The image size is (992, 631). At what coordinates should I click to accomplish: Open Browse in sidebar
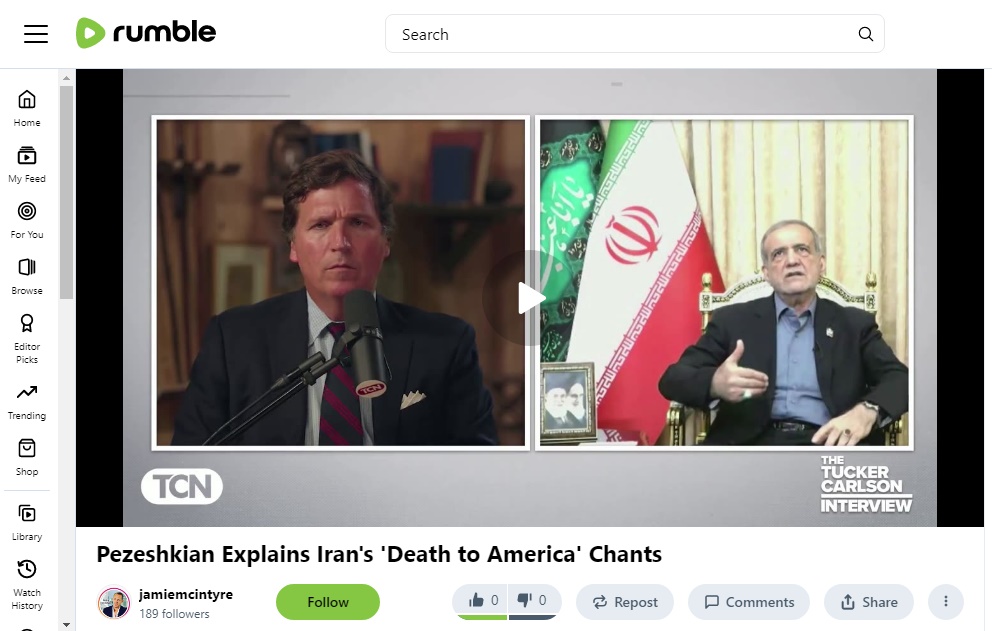27,277
